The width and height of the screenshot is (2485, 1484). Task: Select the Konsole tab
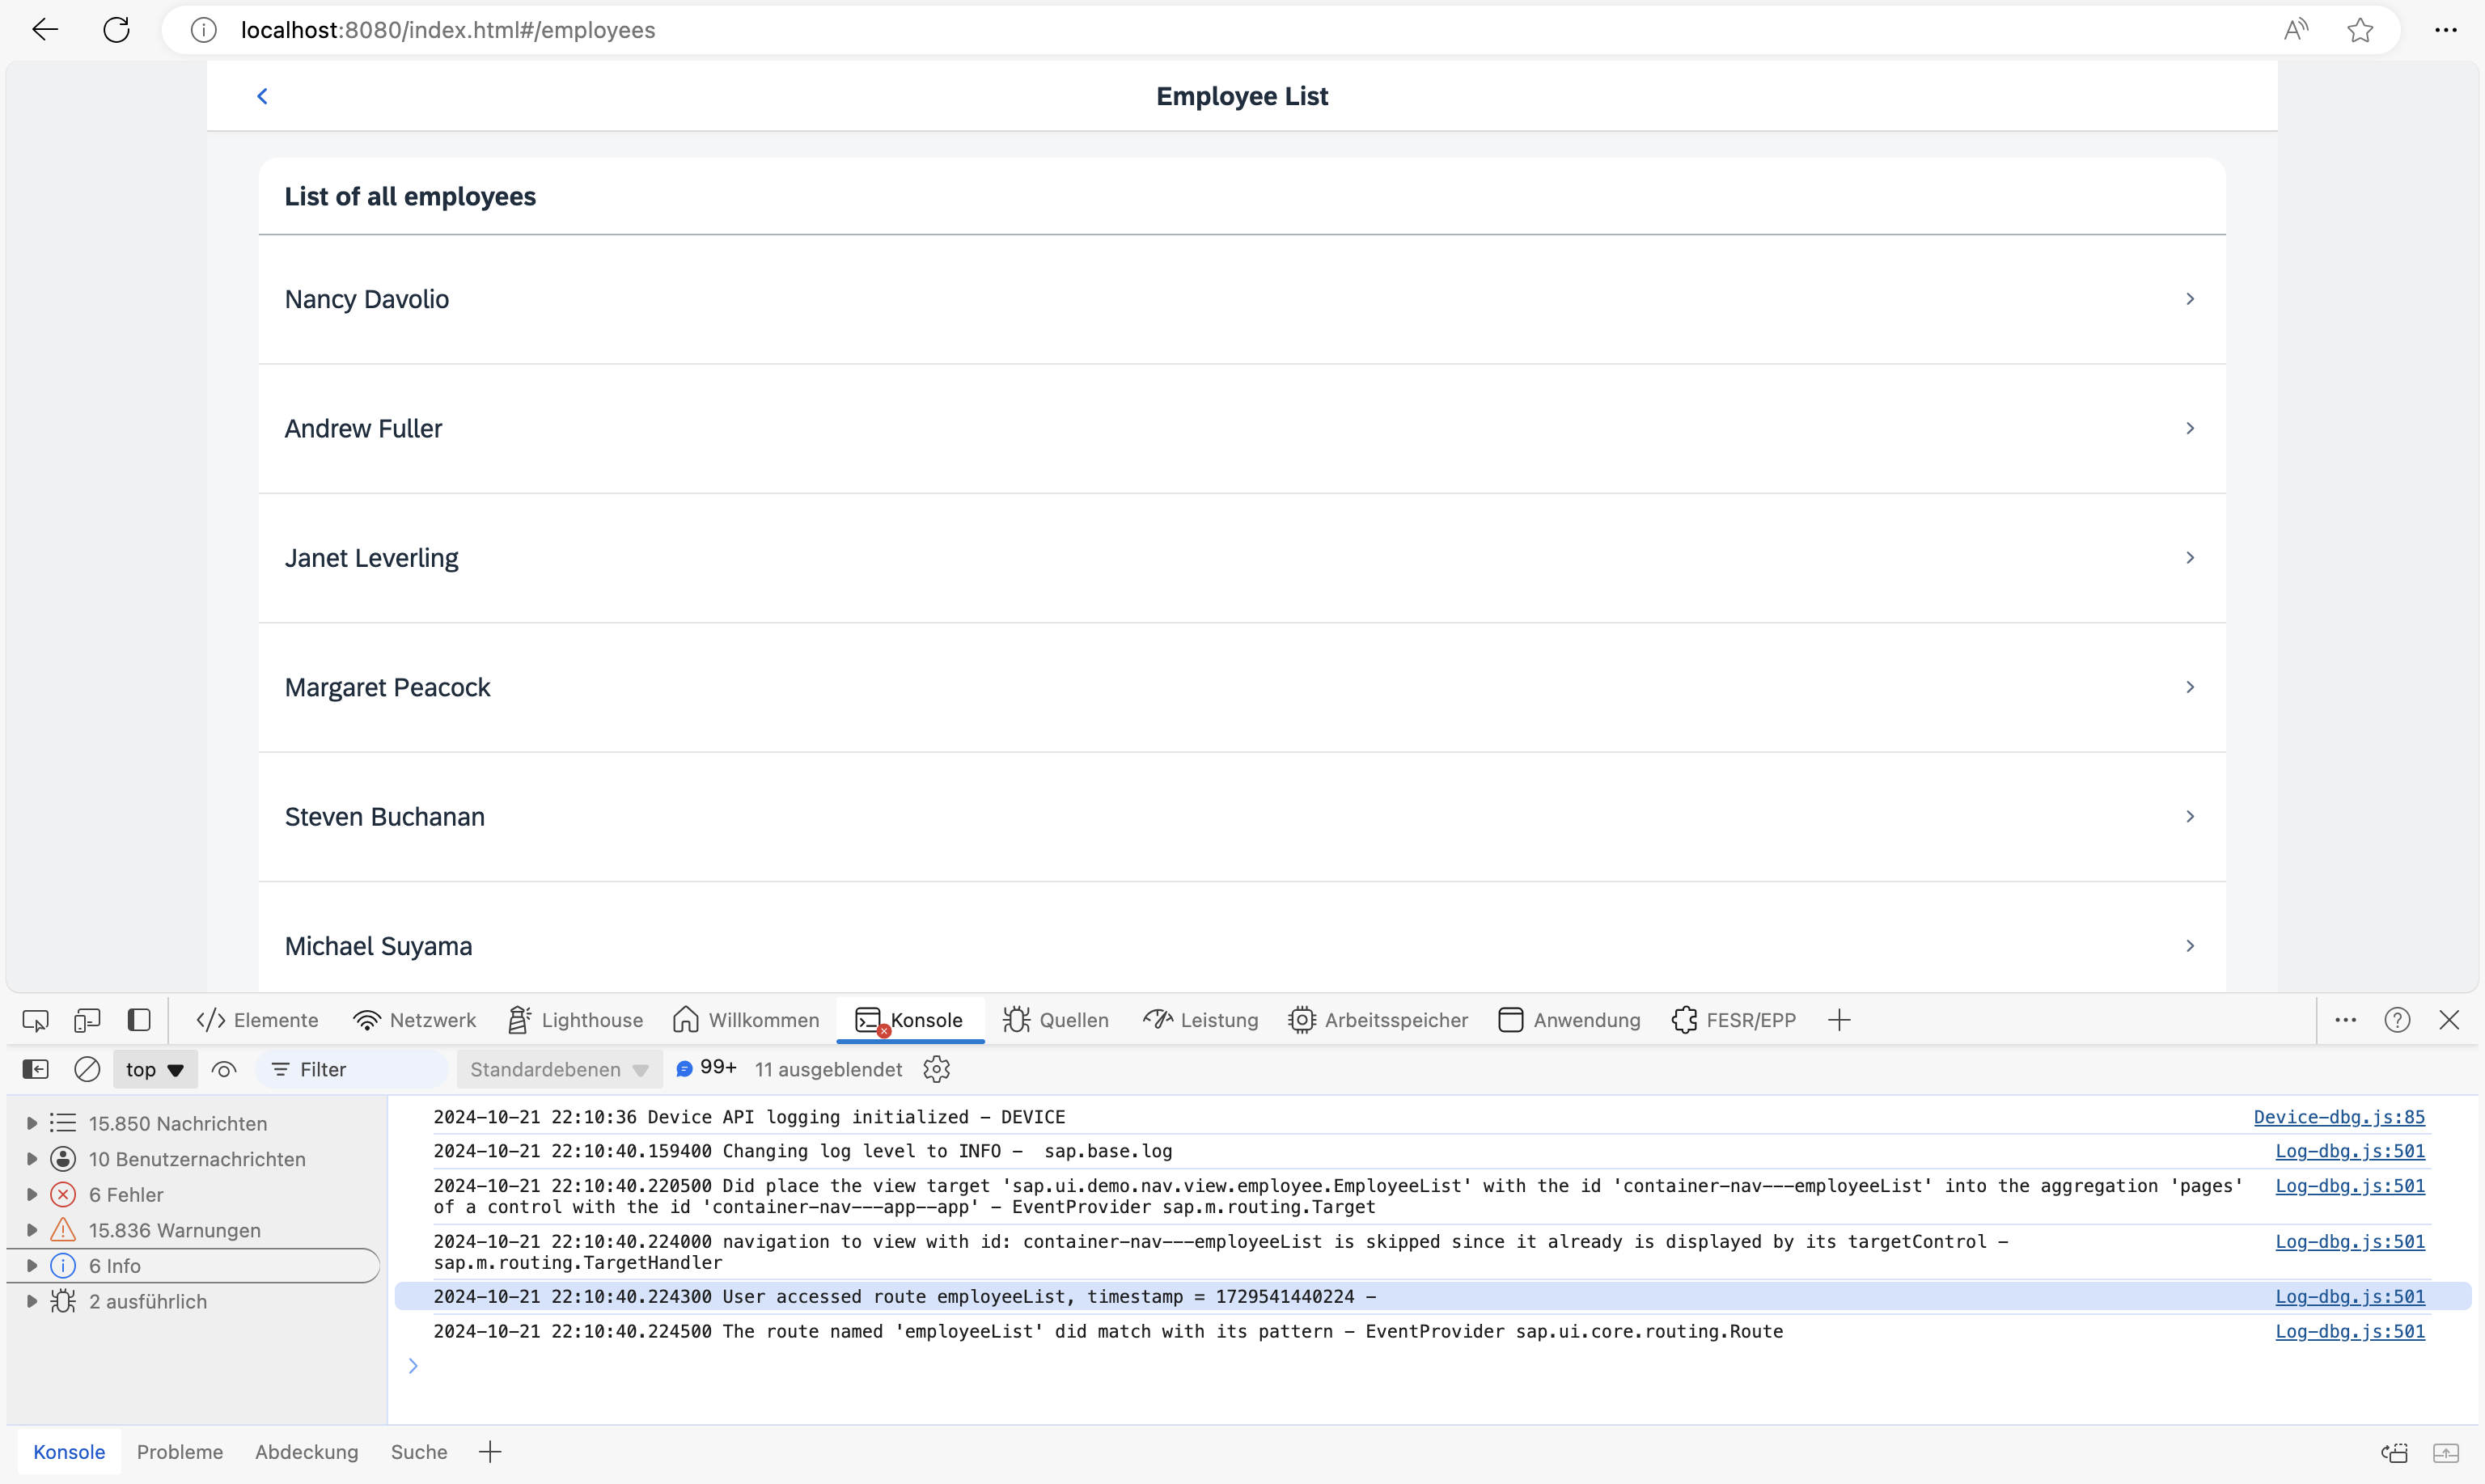coord(909,1020)
